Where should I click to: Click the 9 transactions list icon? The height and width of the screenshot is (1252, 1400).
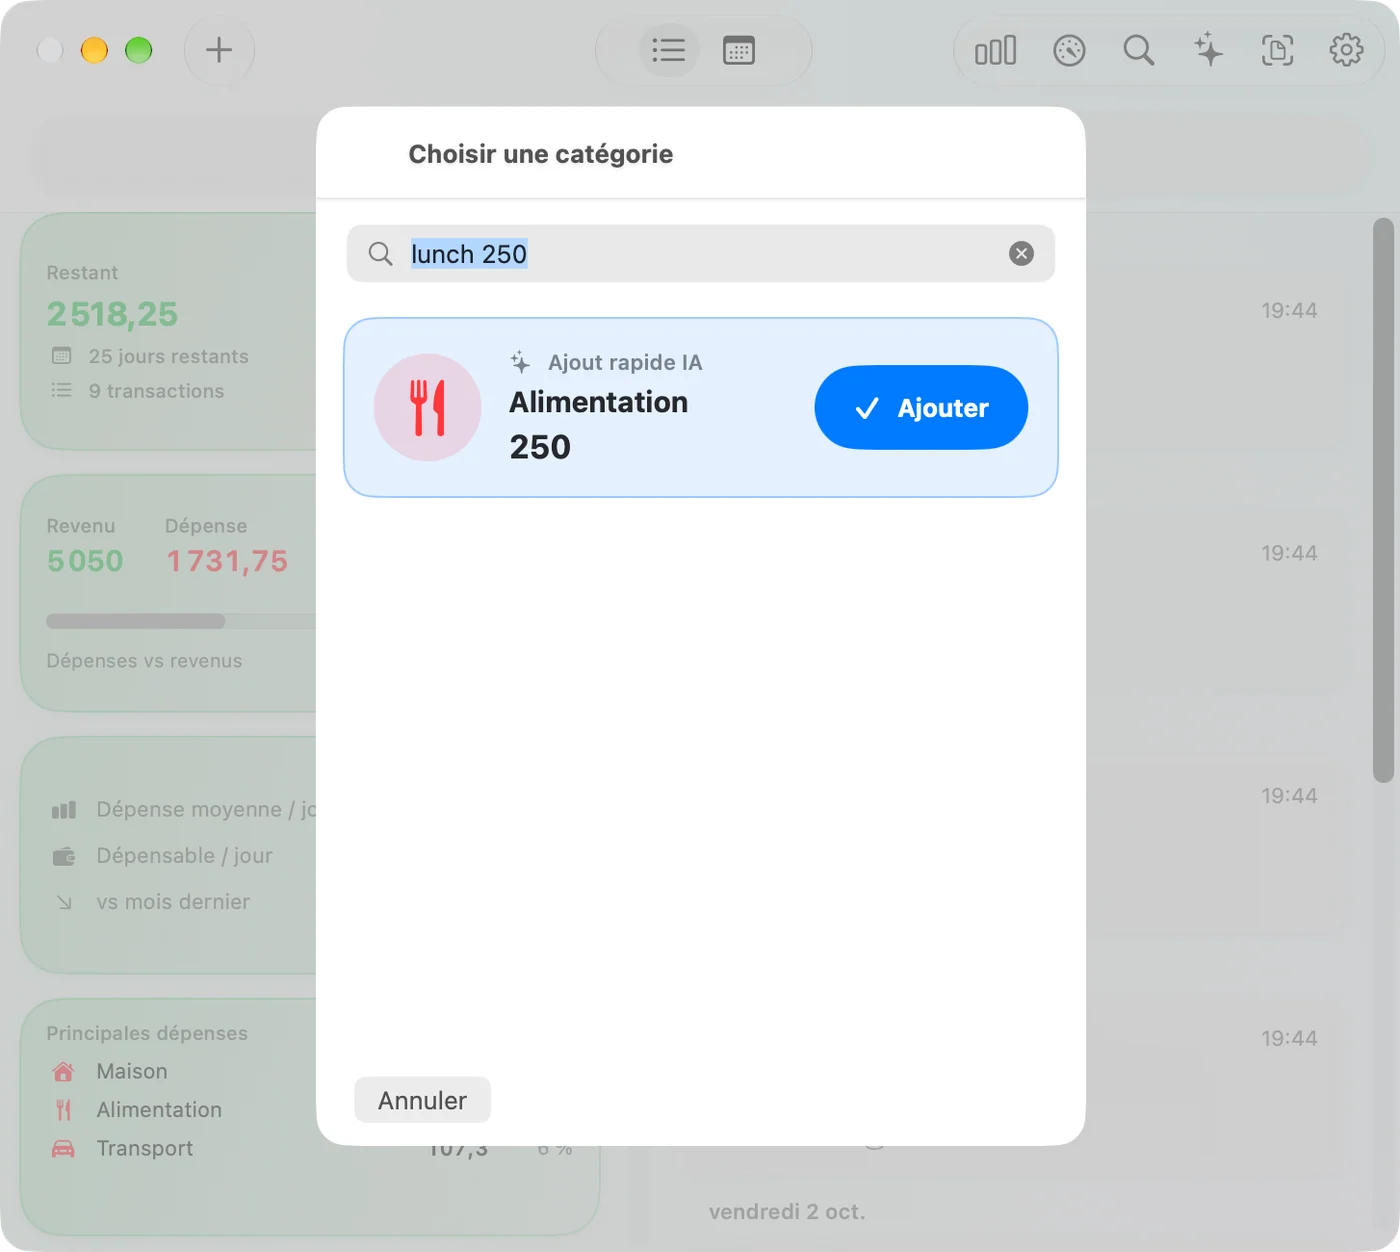tap(62, 391)
